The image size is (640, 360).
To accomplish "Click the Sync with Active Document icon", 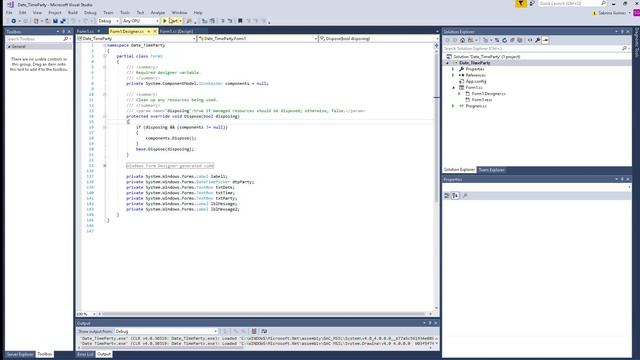I will [497, 40].
